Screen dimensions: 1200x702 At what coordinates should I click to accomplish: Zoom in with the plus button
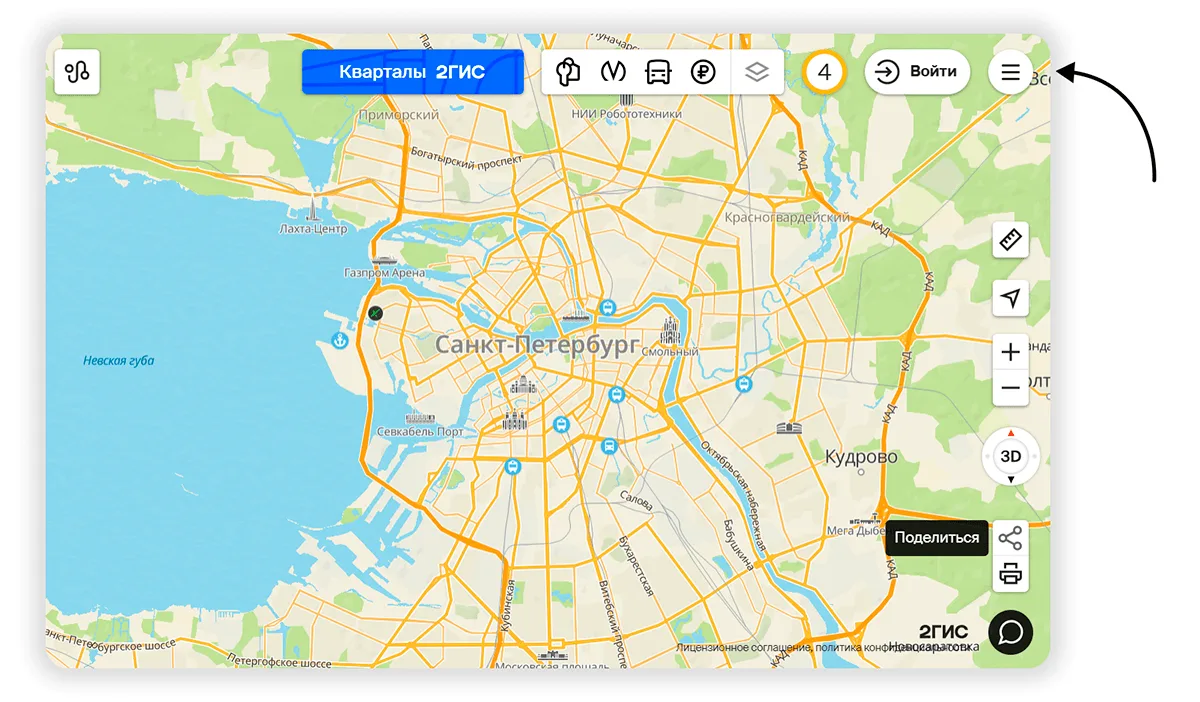tap(1011, 352)
